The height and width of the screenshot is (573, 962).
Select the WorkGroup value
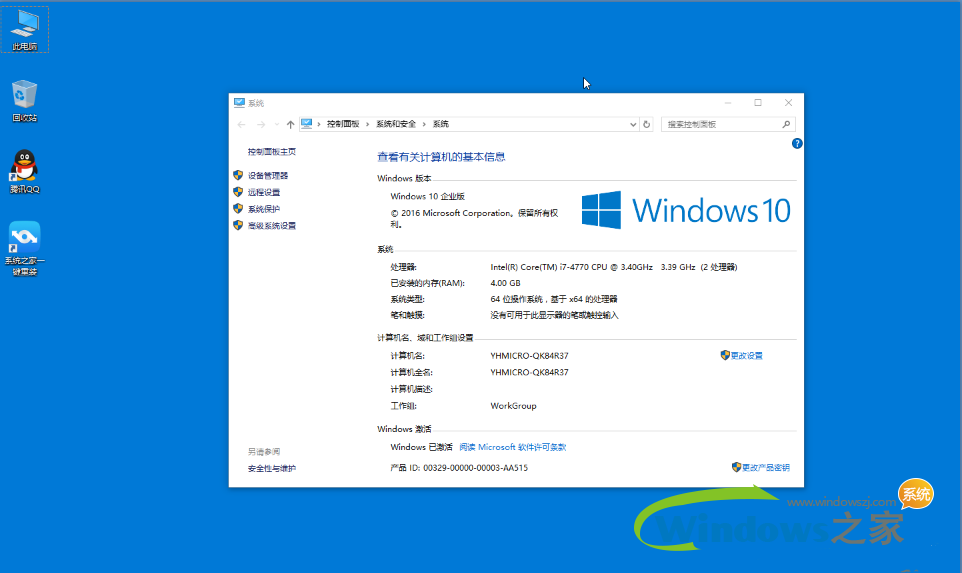coord(514,406)
